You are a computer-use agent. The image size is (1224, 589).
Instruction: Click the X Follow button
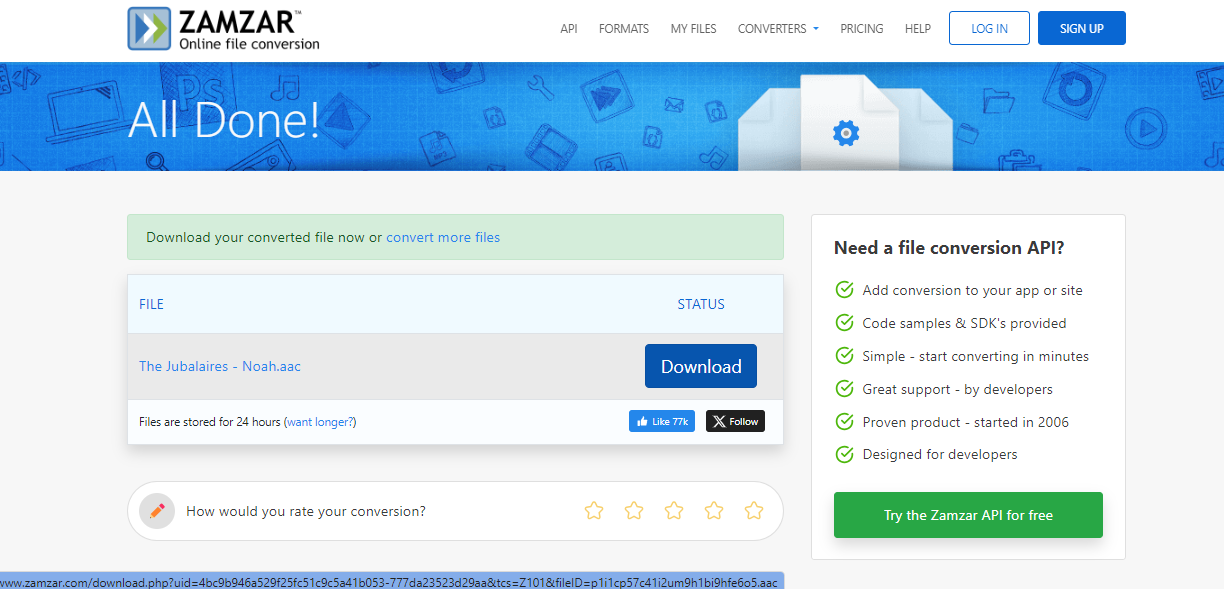735,421
